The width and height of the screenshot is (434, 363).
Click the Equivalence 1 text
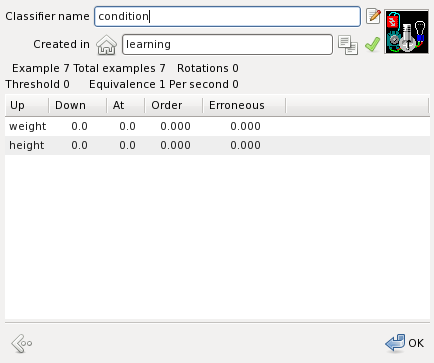[127, 84]
